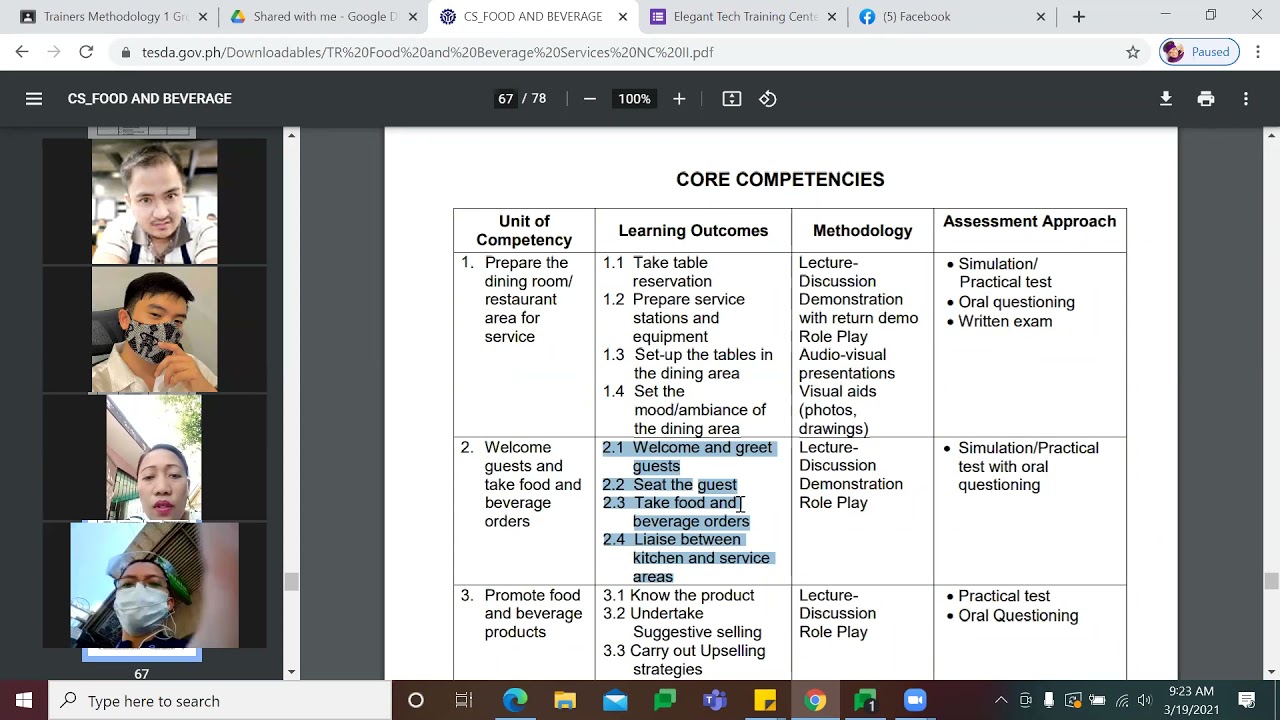Viewport: 1280px width, 720px height.
Task: Close the CS_FOOD AND BEVERAGE tab
Action: [x=623, y=17]
